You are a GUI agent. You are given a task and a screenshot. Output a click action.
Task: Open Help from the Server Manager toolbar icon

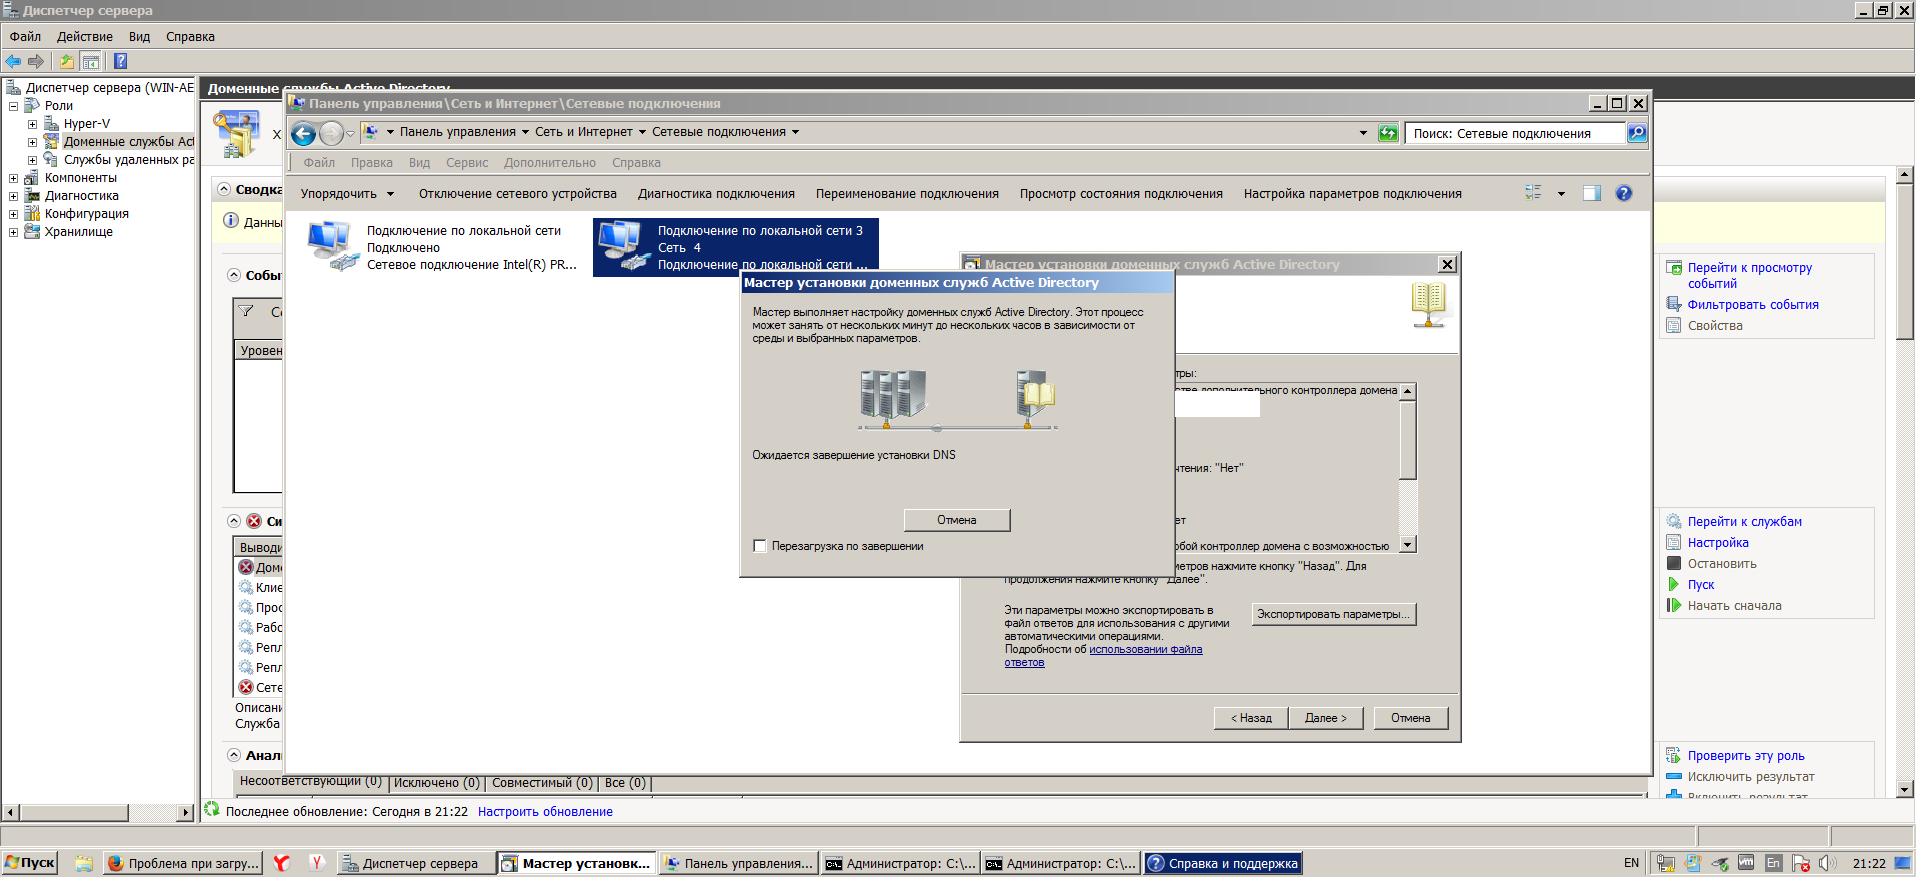[x=120, y=61]
